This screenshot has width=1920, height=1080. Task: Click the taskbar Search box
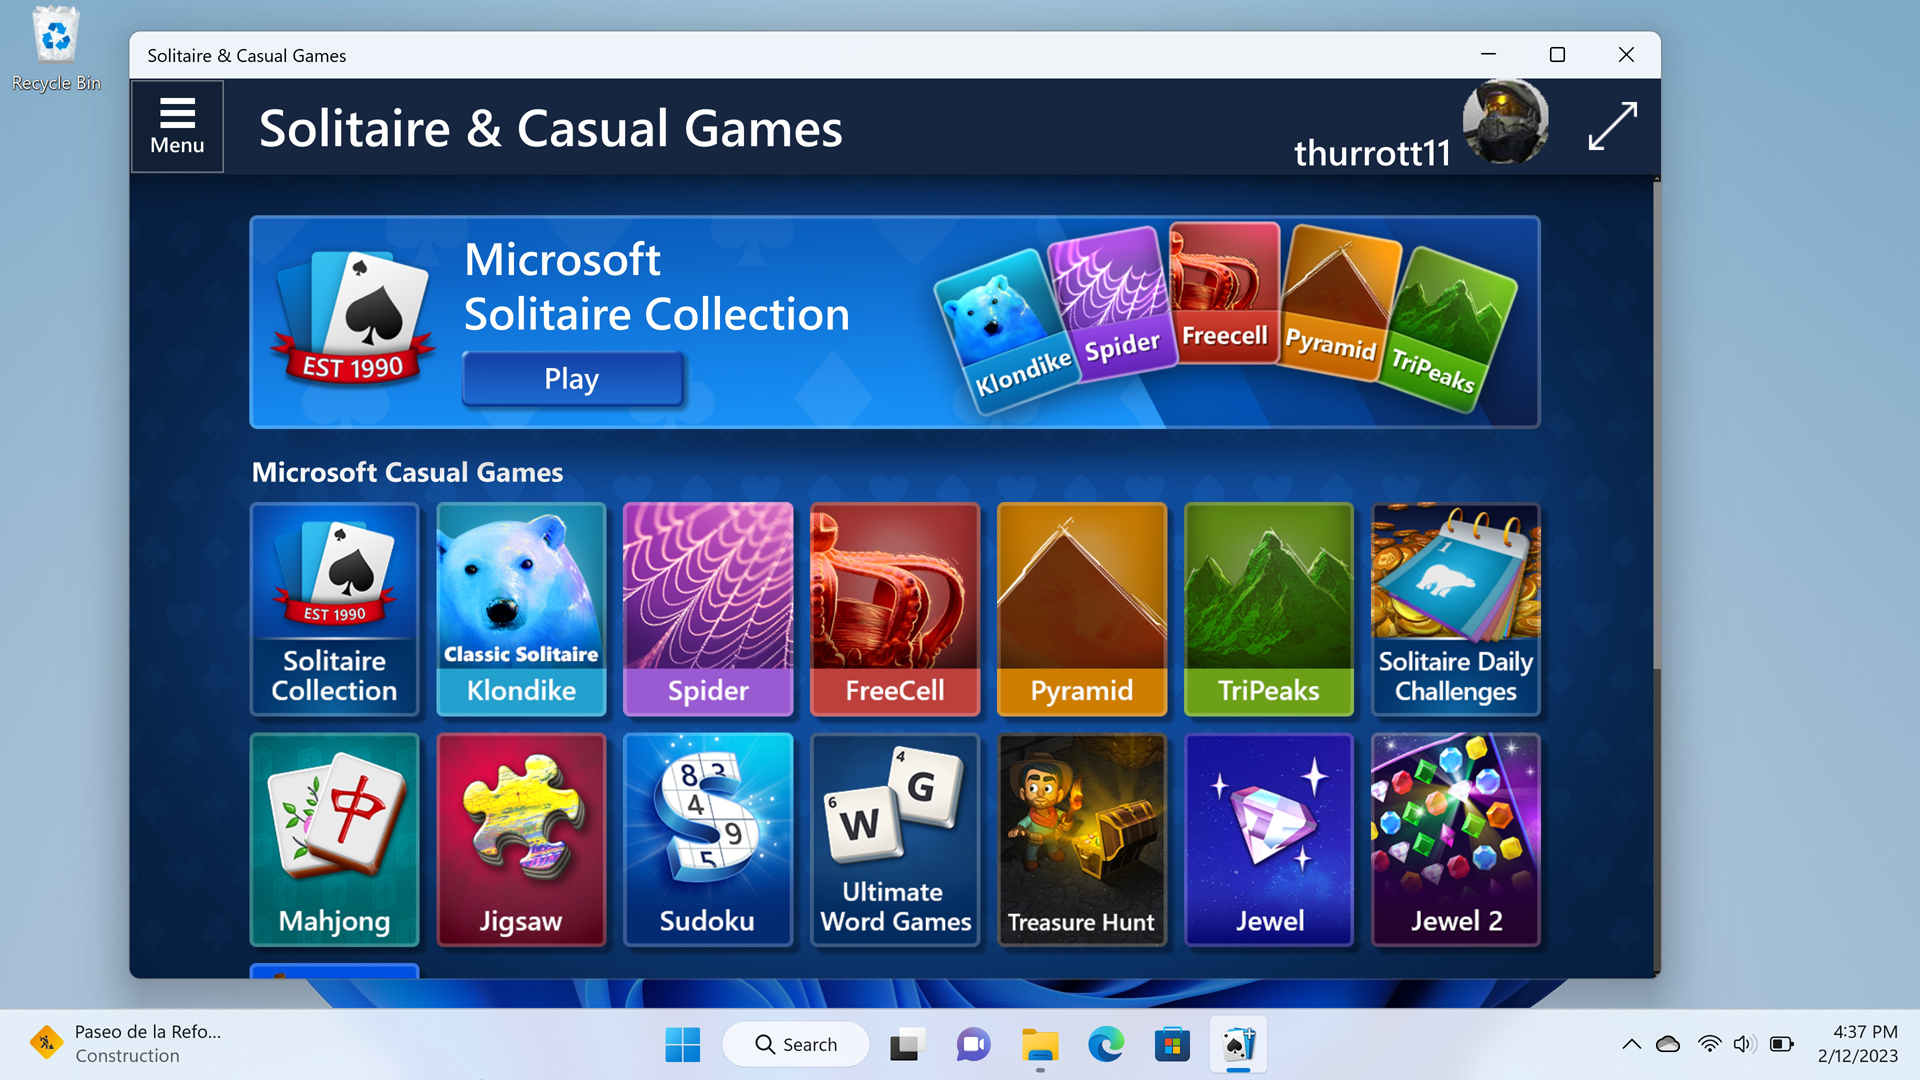[796, 1044]
